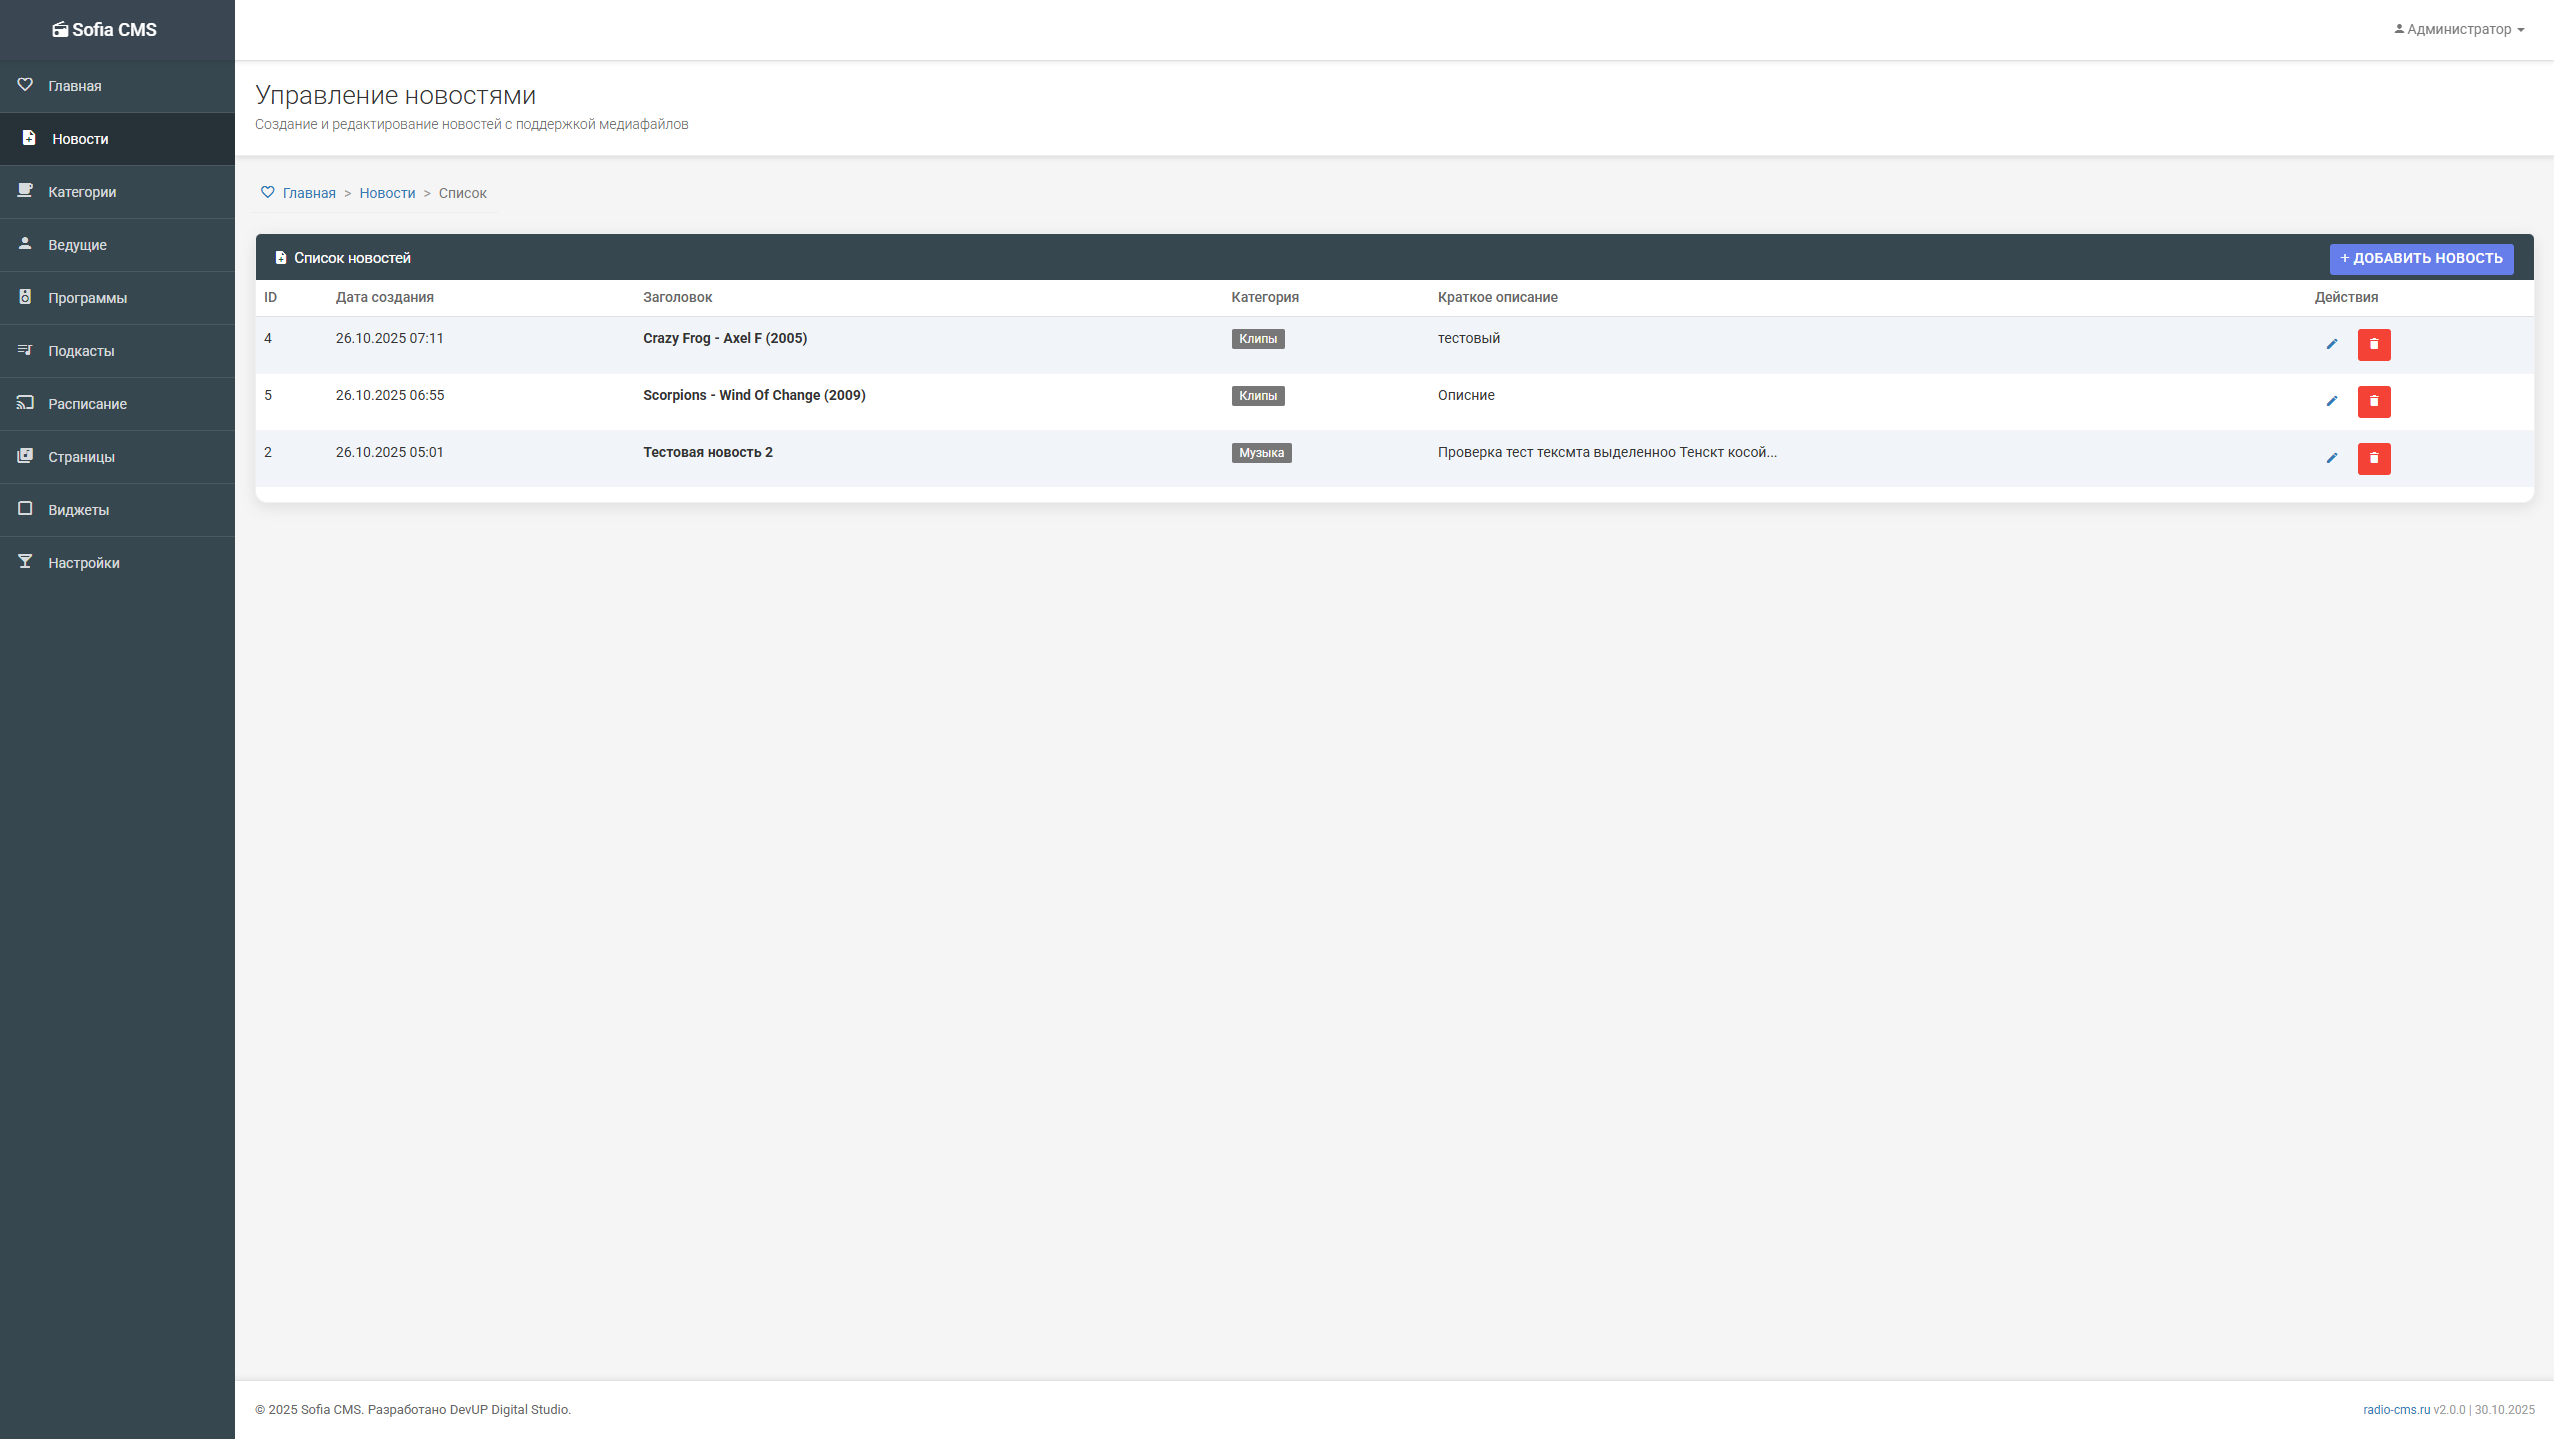Open the Новости breadcrumb link

[x=386, y=192]
